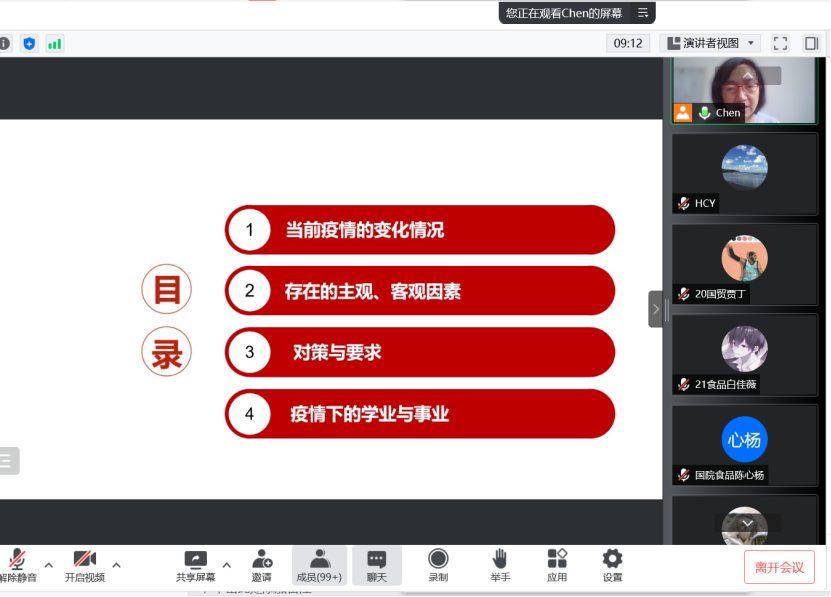Enter full screen mode
This screenshot has width=831, height=597.
click(781, 43)
